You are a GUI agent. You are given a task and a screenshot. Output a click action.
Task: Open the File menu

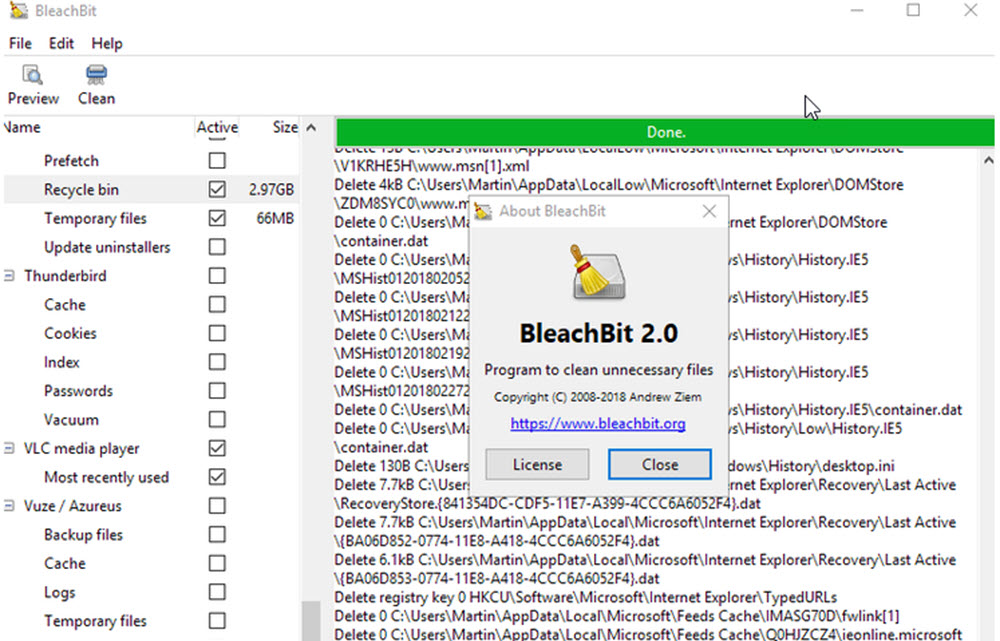20,43
